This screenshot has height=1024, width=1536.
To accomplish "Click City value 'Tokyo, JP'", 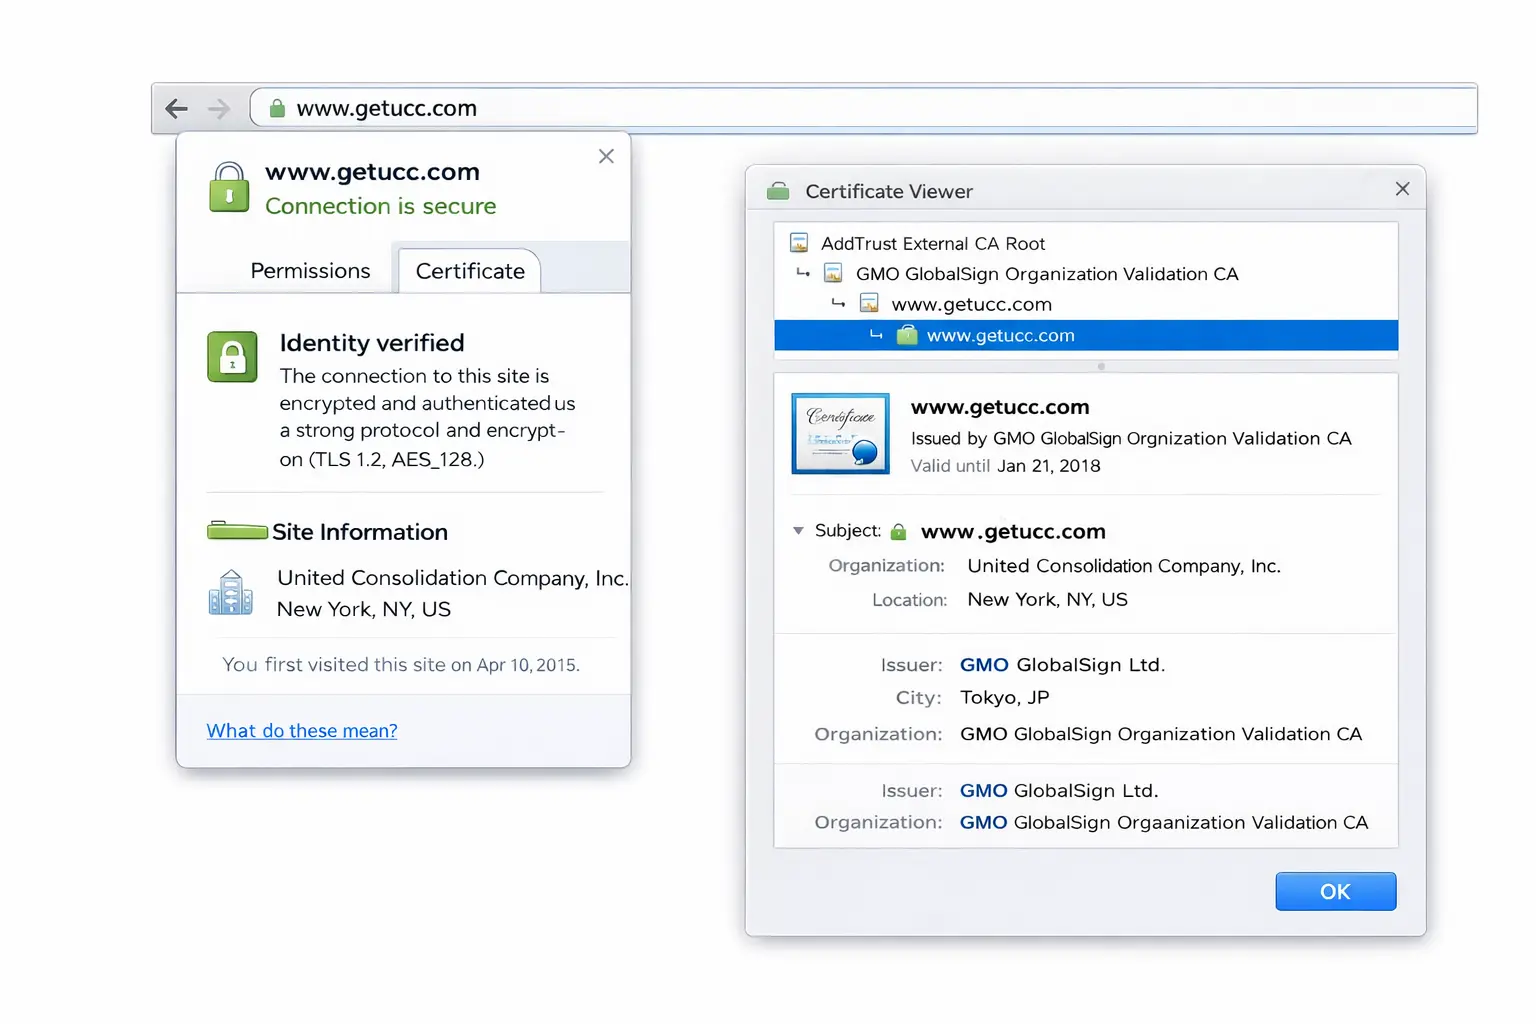I will 1004,698.
